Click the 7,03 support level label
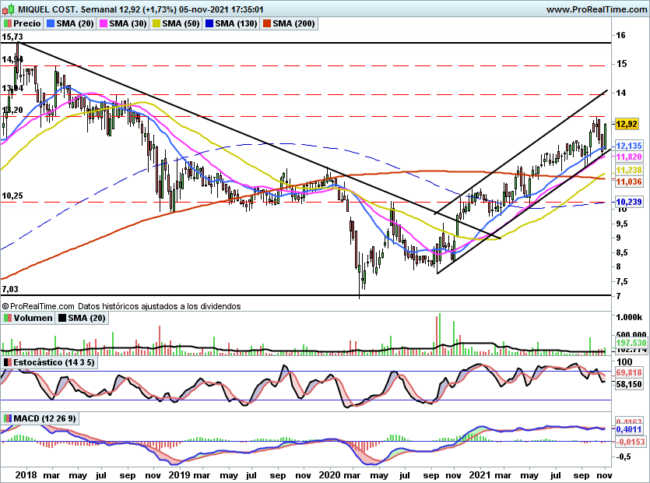This screenshot has height=483, width=650. pyautogui.click(x=10, y=289)
